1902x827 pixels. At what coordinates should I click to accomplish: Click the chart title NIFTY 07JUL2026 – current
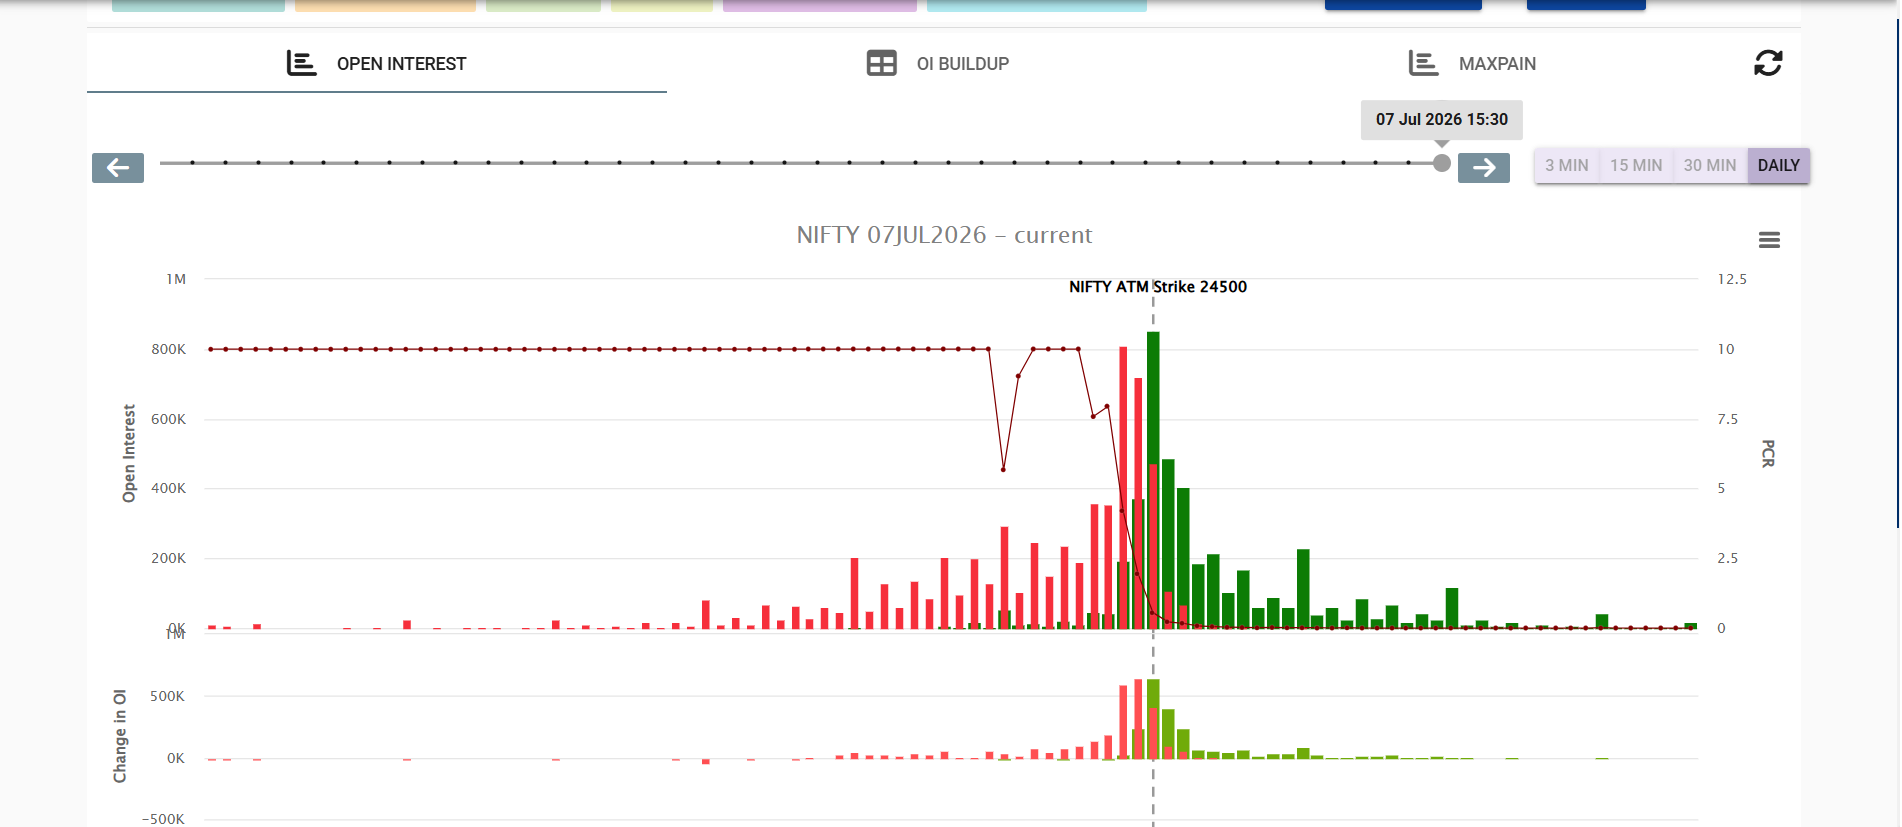944,235
